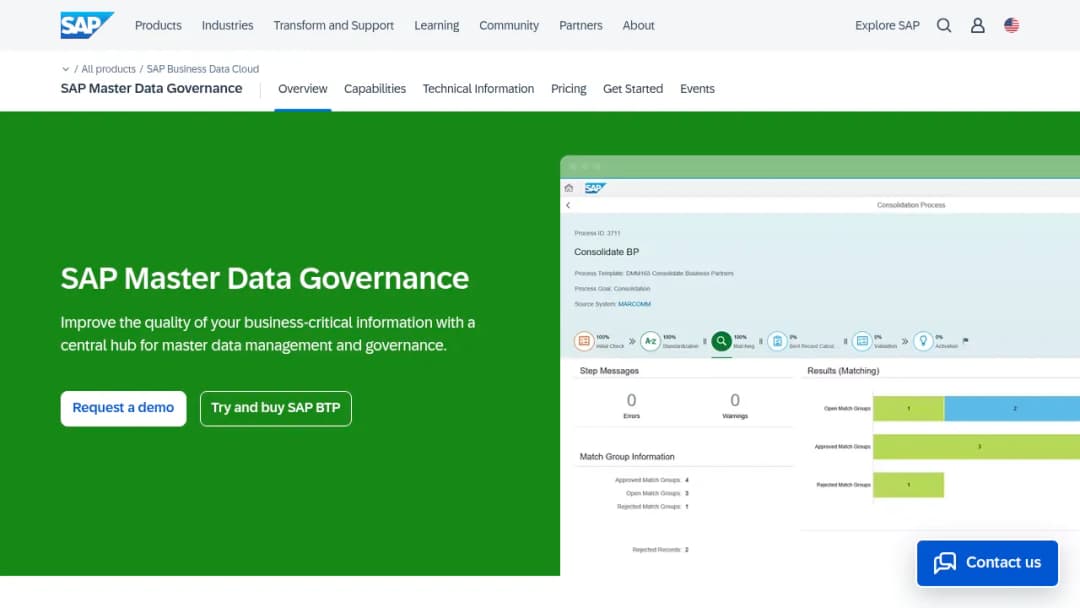Open the Events tab
1080x608 pixels.
(x=697, y=89)
